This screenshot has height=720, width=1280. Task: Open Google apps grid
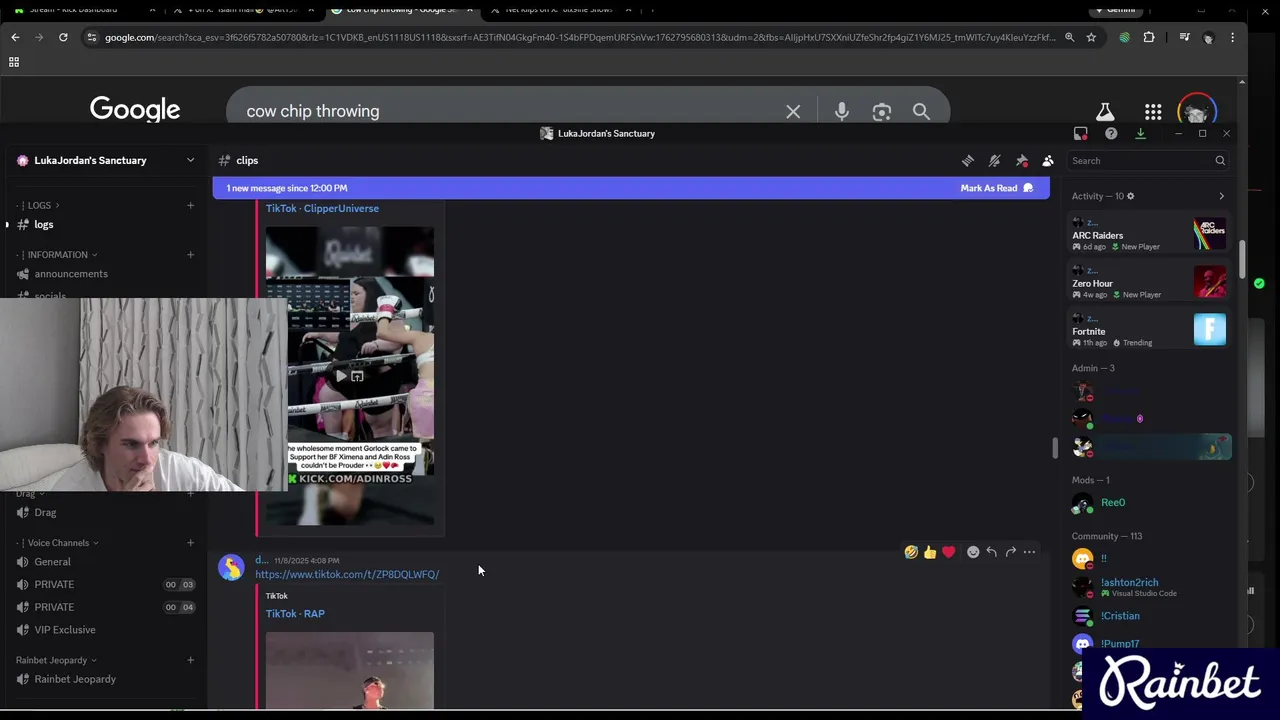coord(1153,112)
